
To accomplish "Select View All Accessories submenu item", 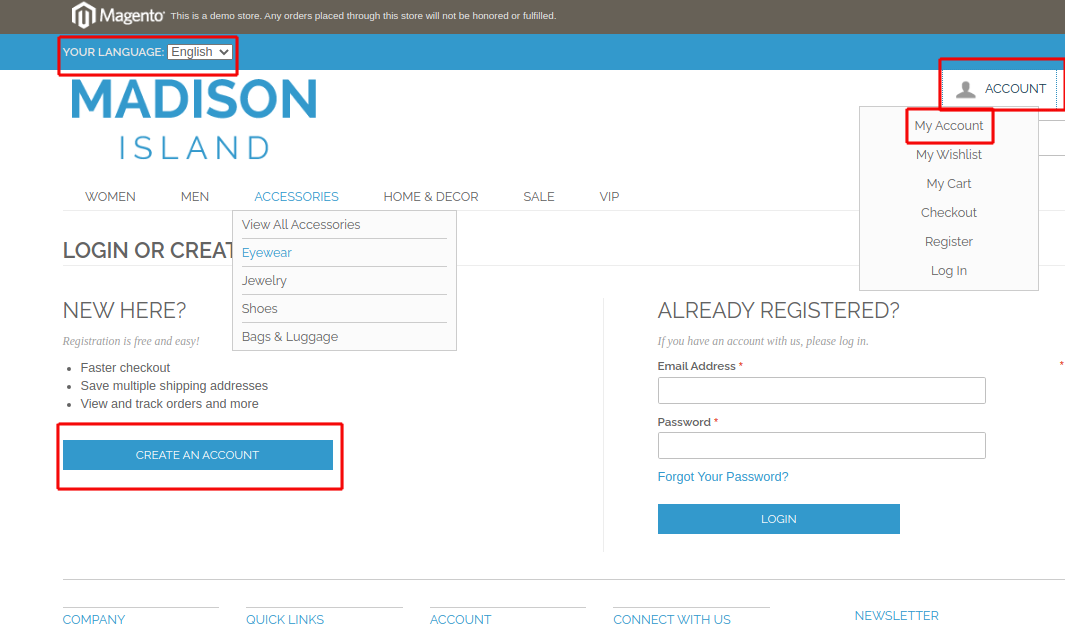I will click(x=301, y=225).
